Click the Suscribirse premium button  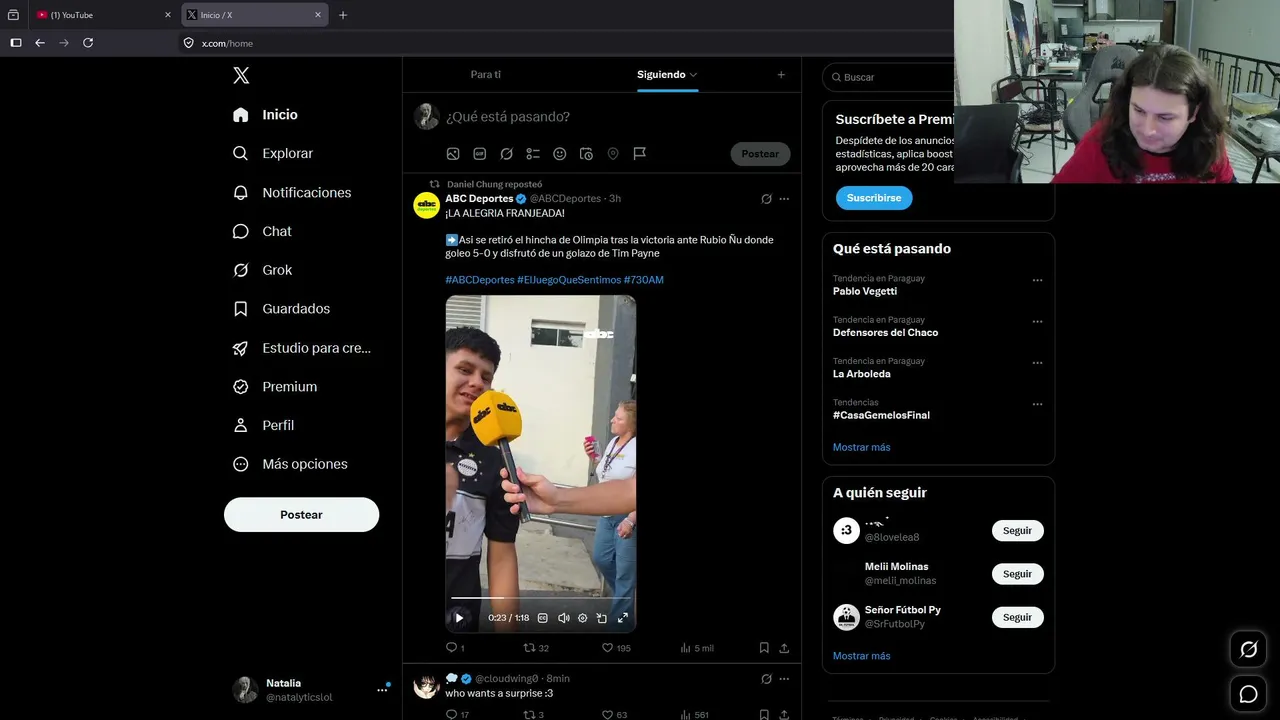click(874, 198)
